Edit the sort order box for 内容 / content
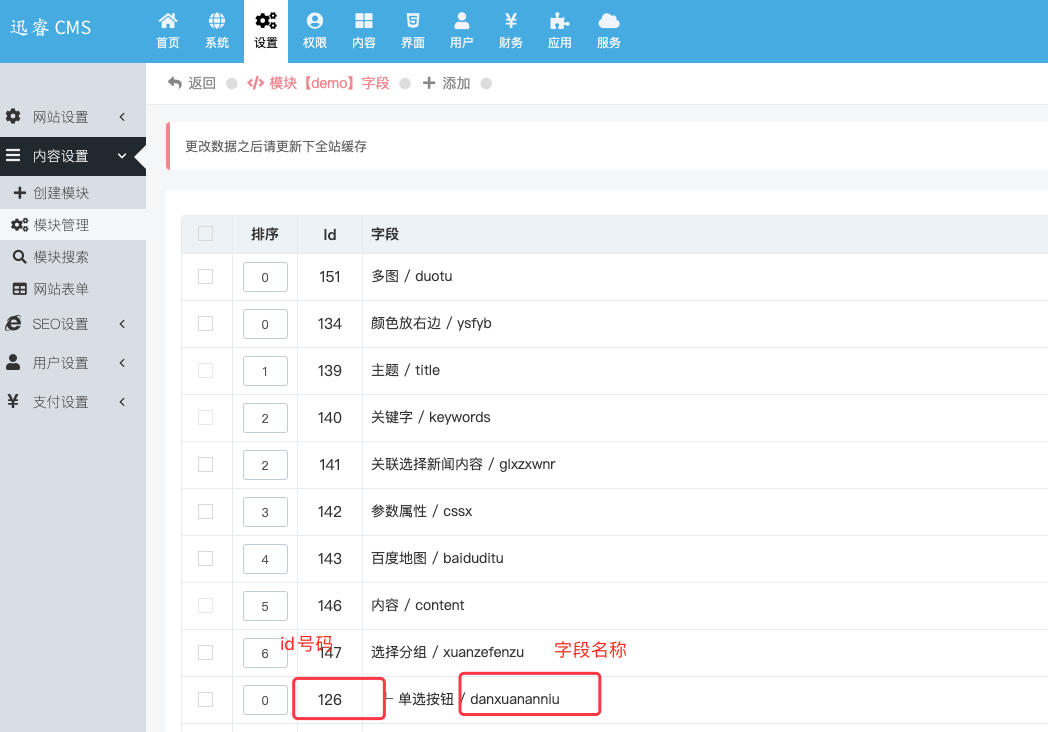1048x732 pixels. [x=265, y=606]
